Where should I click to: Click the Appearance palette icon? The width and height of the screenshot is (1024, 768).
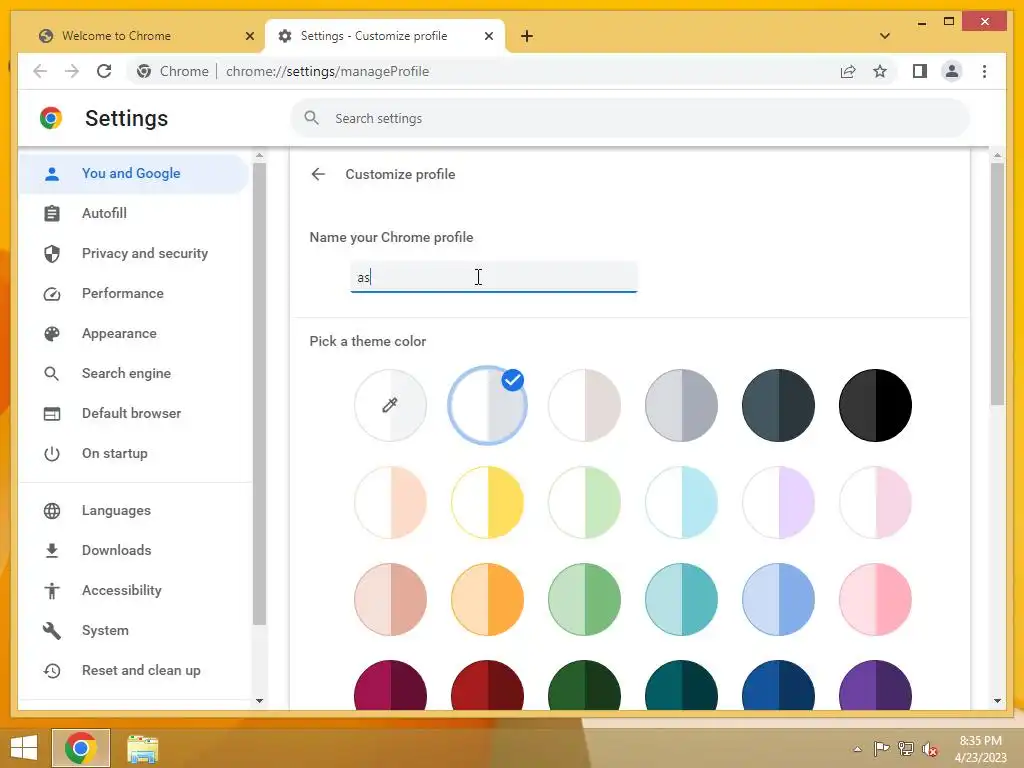(x=52, y=334)
